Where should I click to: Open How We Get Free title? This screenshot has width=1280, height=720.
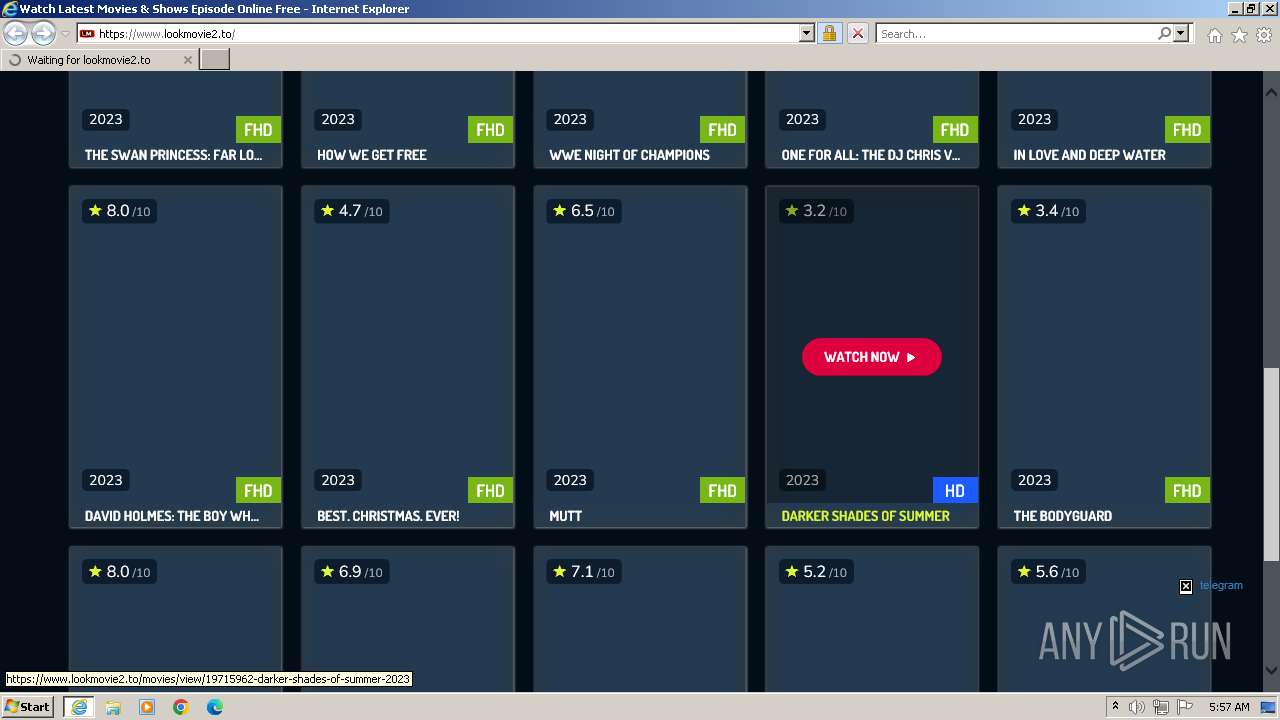coord(371,155)
